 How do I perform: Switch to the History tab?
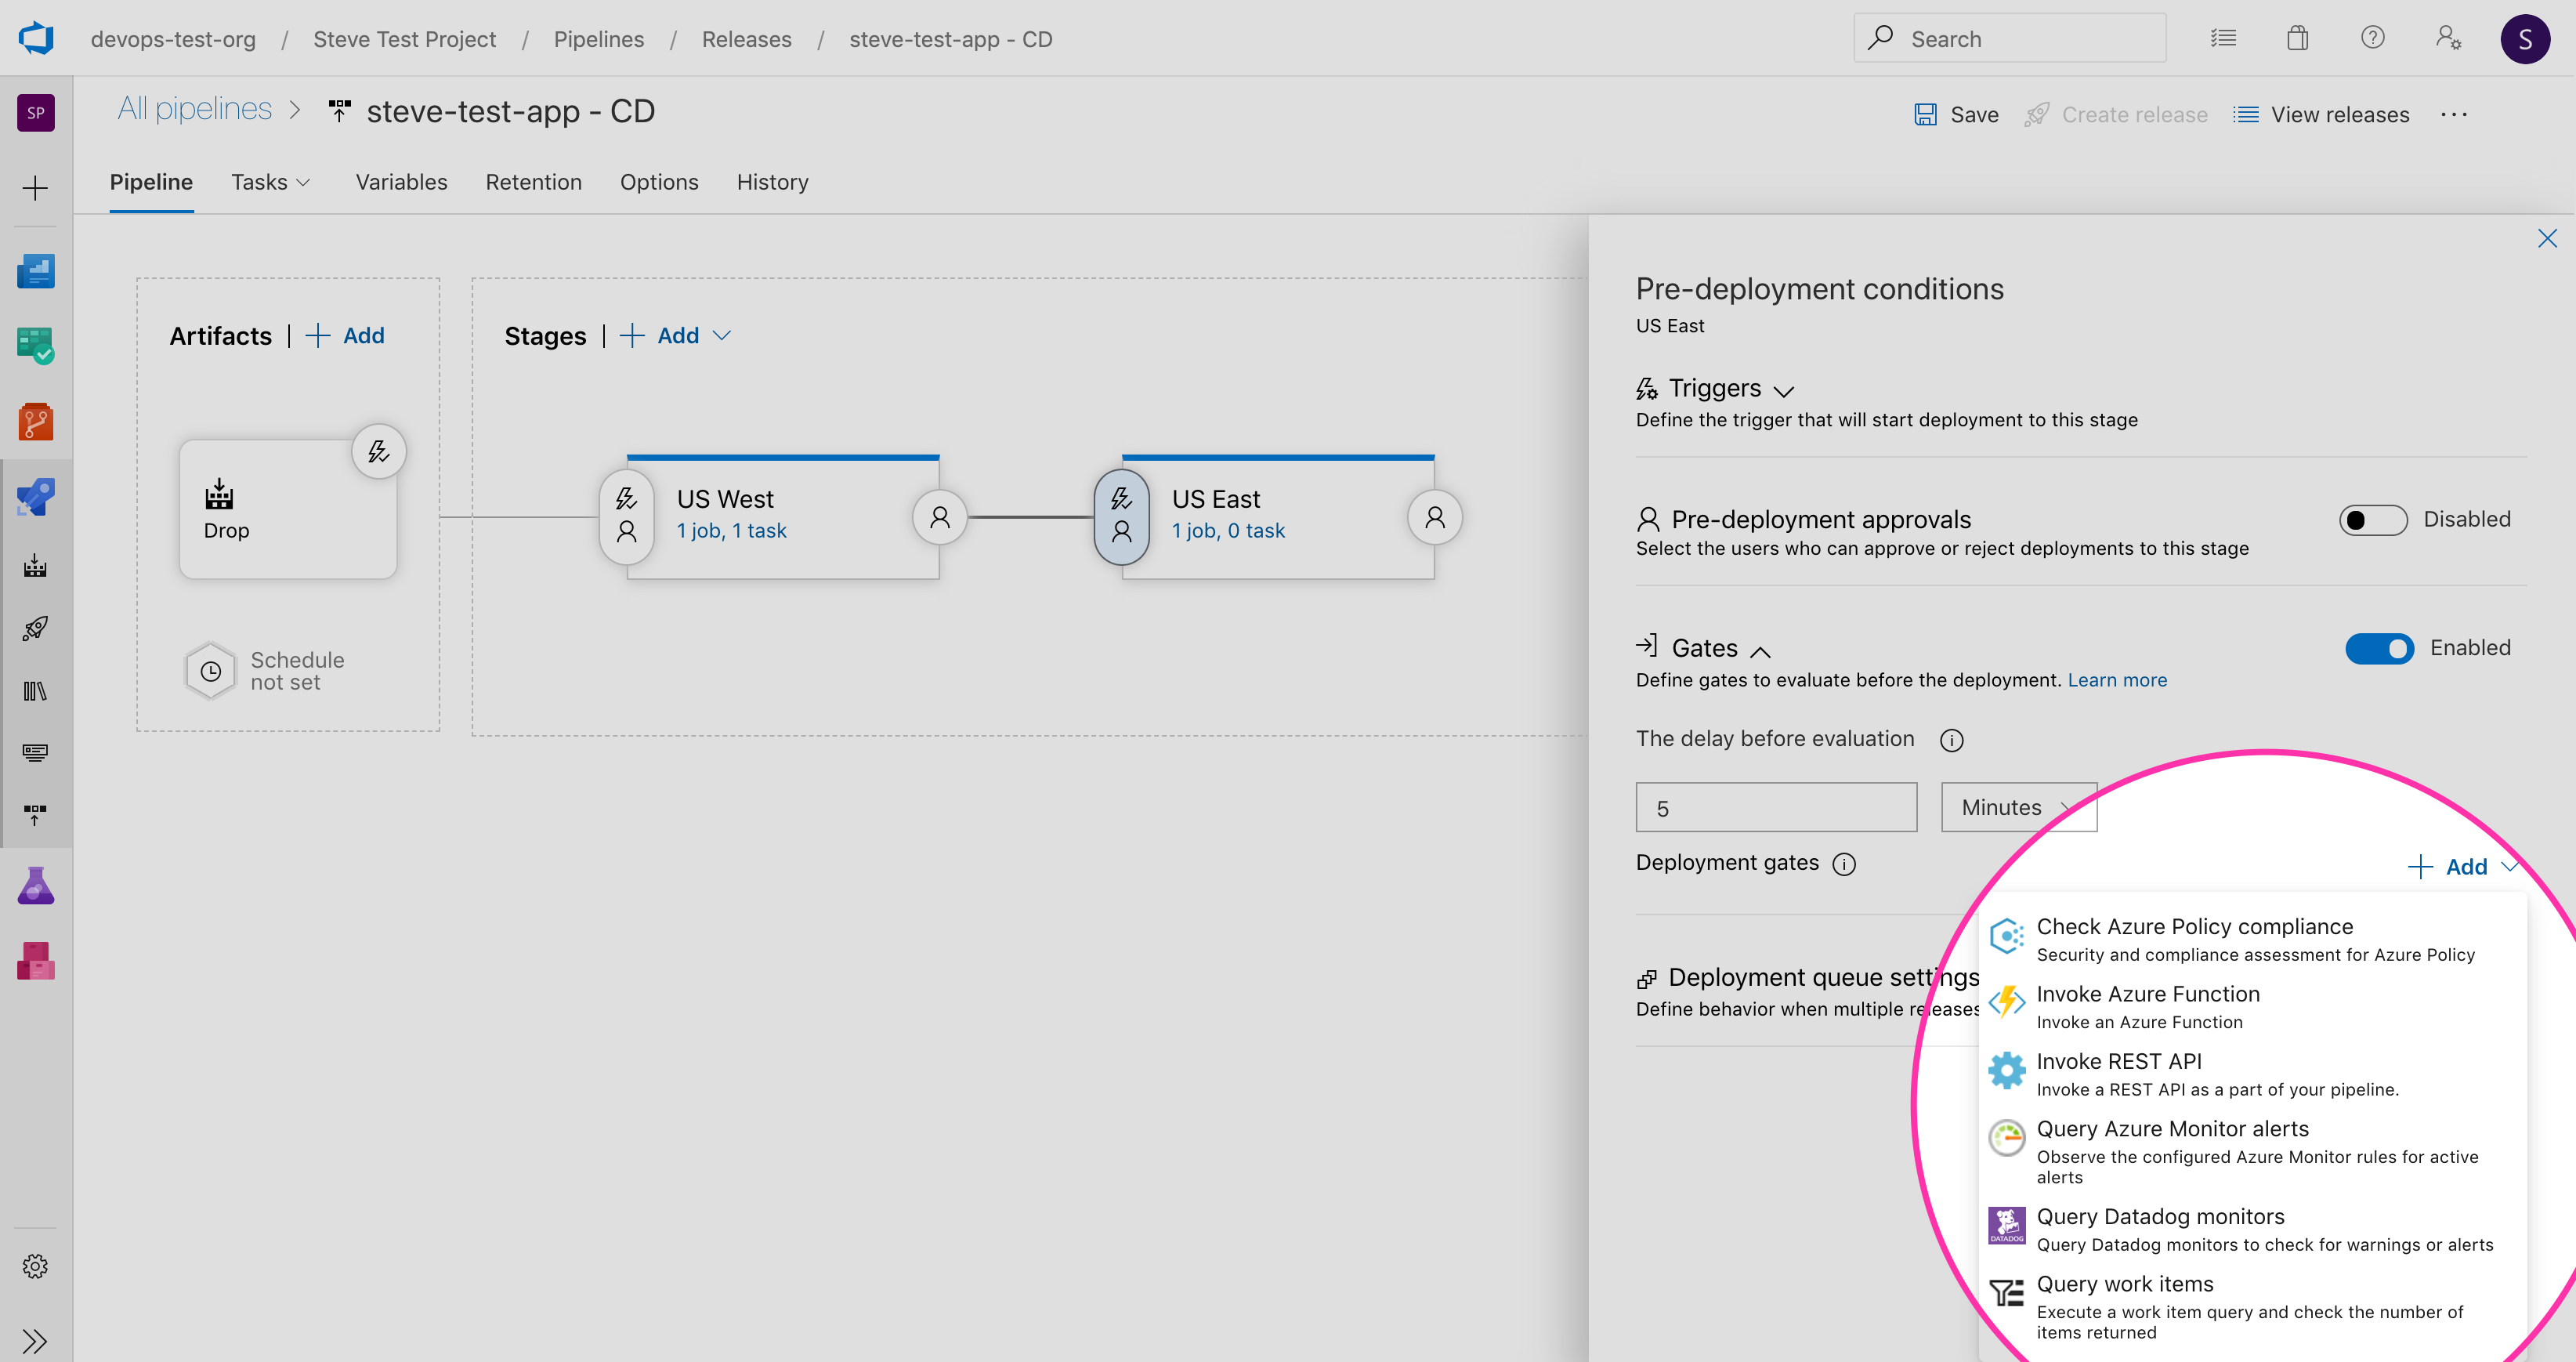coord(772,182)
